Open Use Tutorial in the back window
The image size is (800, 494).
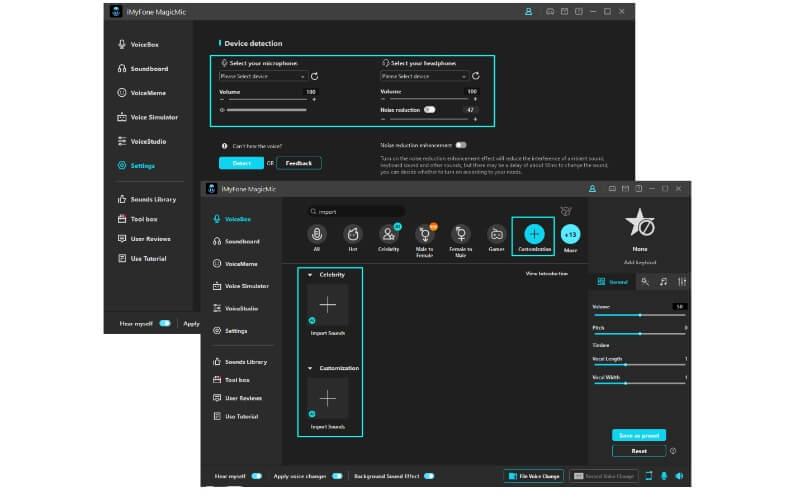click(x=142, y=258)
